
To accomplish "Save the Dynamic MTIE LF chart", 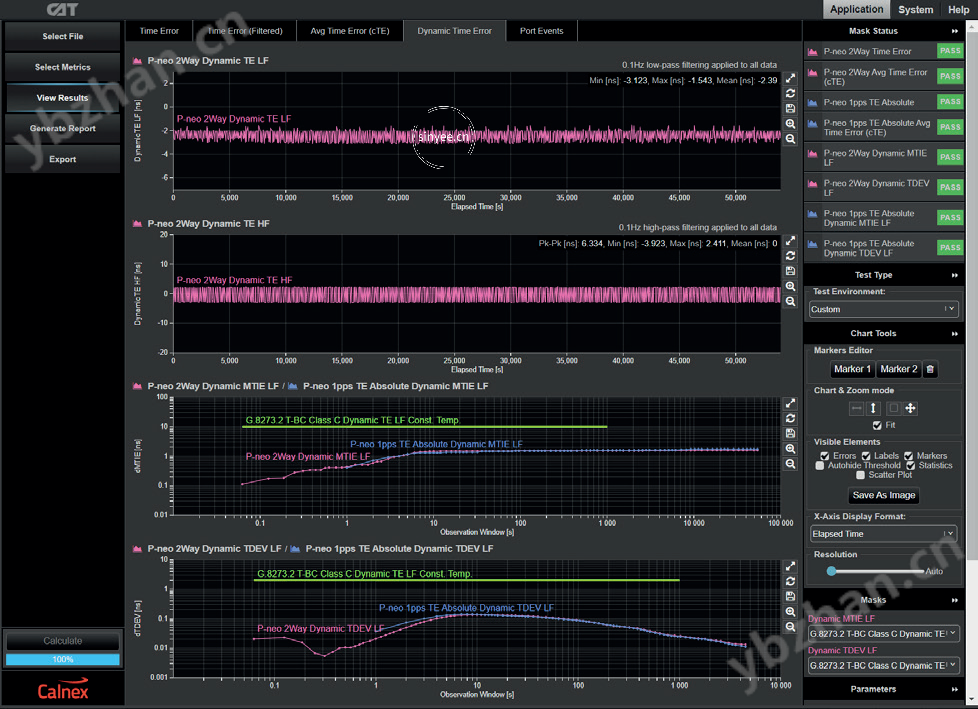I will click(x=790, y=433).
